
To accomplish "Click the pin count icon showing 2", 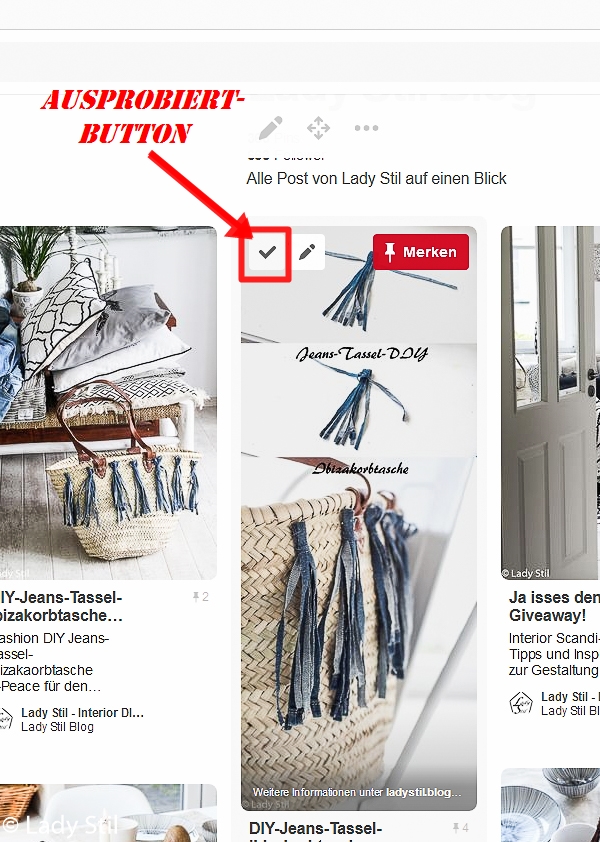I will [x=200, y=597].
